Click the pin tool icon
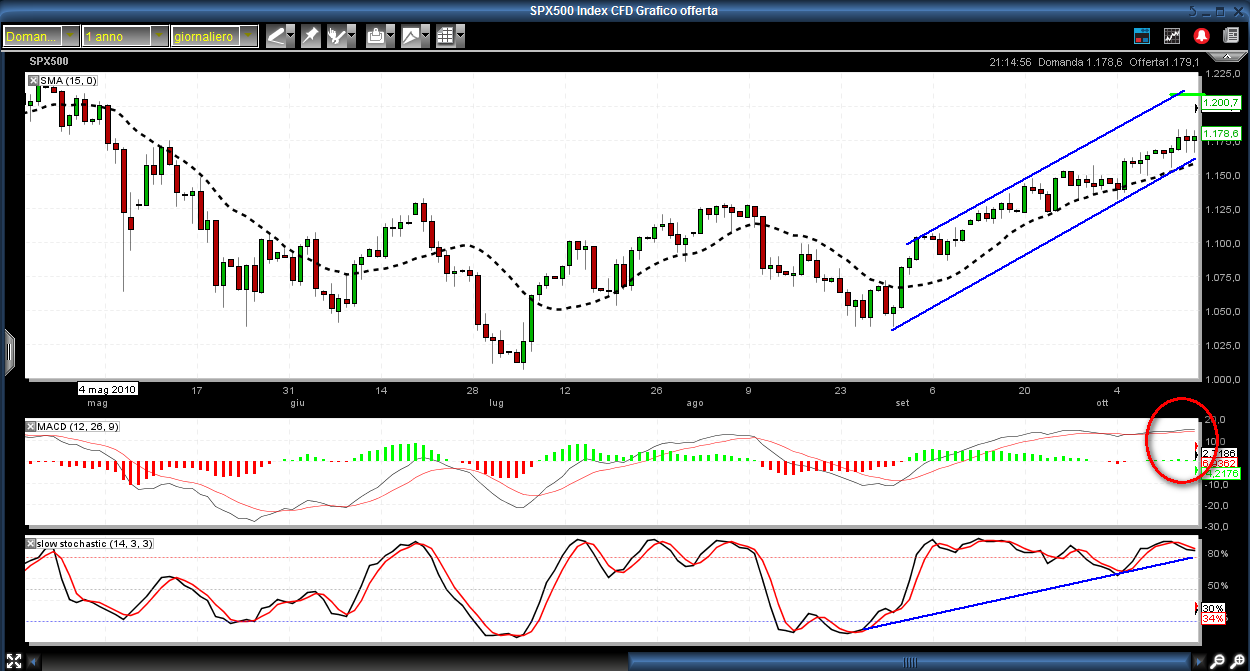The height and width of the screenshot is (671, 1250). tap(311, 36)
